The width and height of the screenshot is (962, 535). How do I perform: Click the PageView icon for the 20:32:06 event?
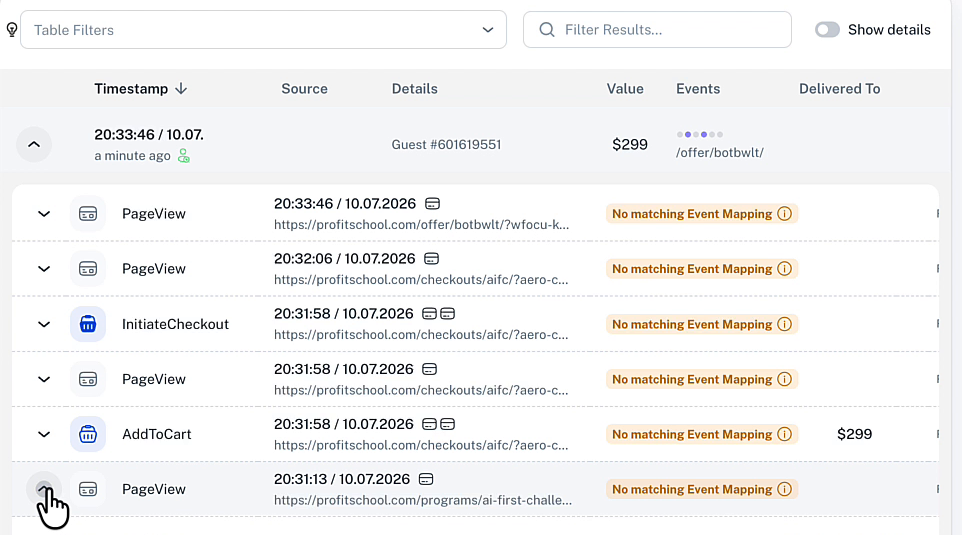(x=88, y=269)
